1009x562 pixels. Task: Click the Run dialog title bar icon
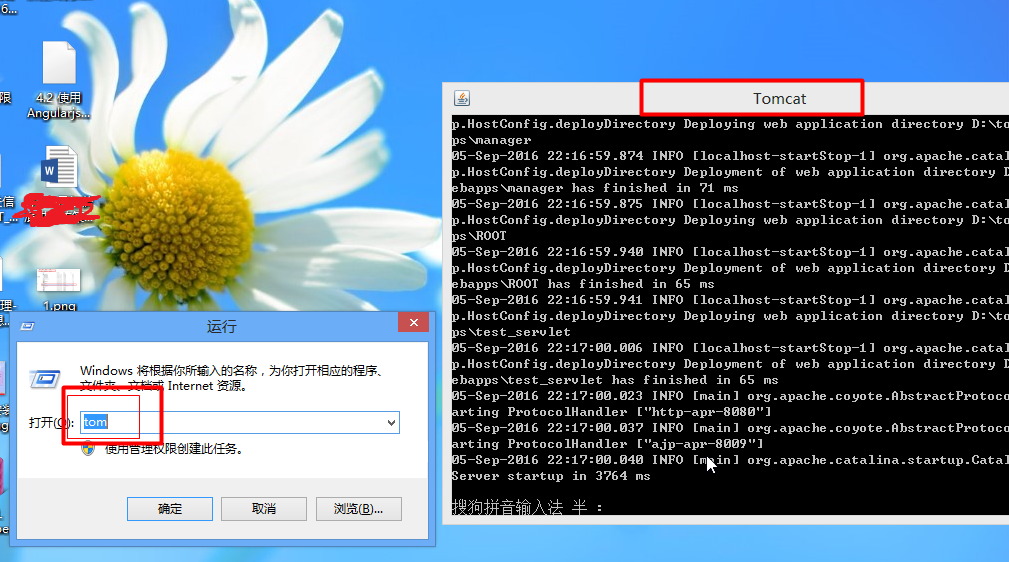[x=27, y=326]
